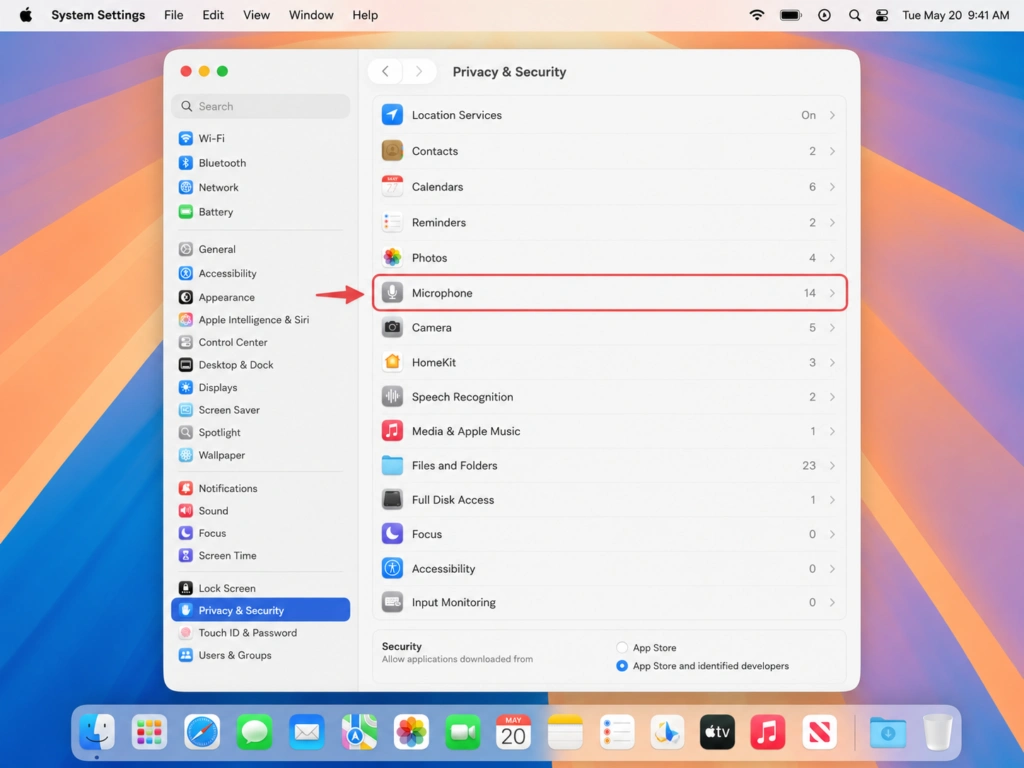Open Wi-Fi settings from the sidebar icon
Viewport: 1024px width, 768px height.
point(185,138)
